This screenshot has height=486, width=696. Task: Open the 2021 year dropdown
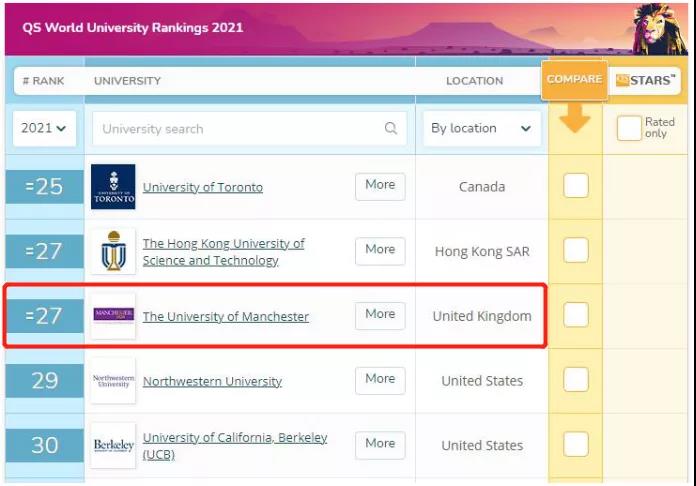coord(45,129)
